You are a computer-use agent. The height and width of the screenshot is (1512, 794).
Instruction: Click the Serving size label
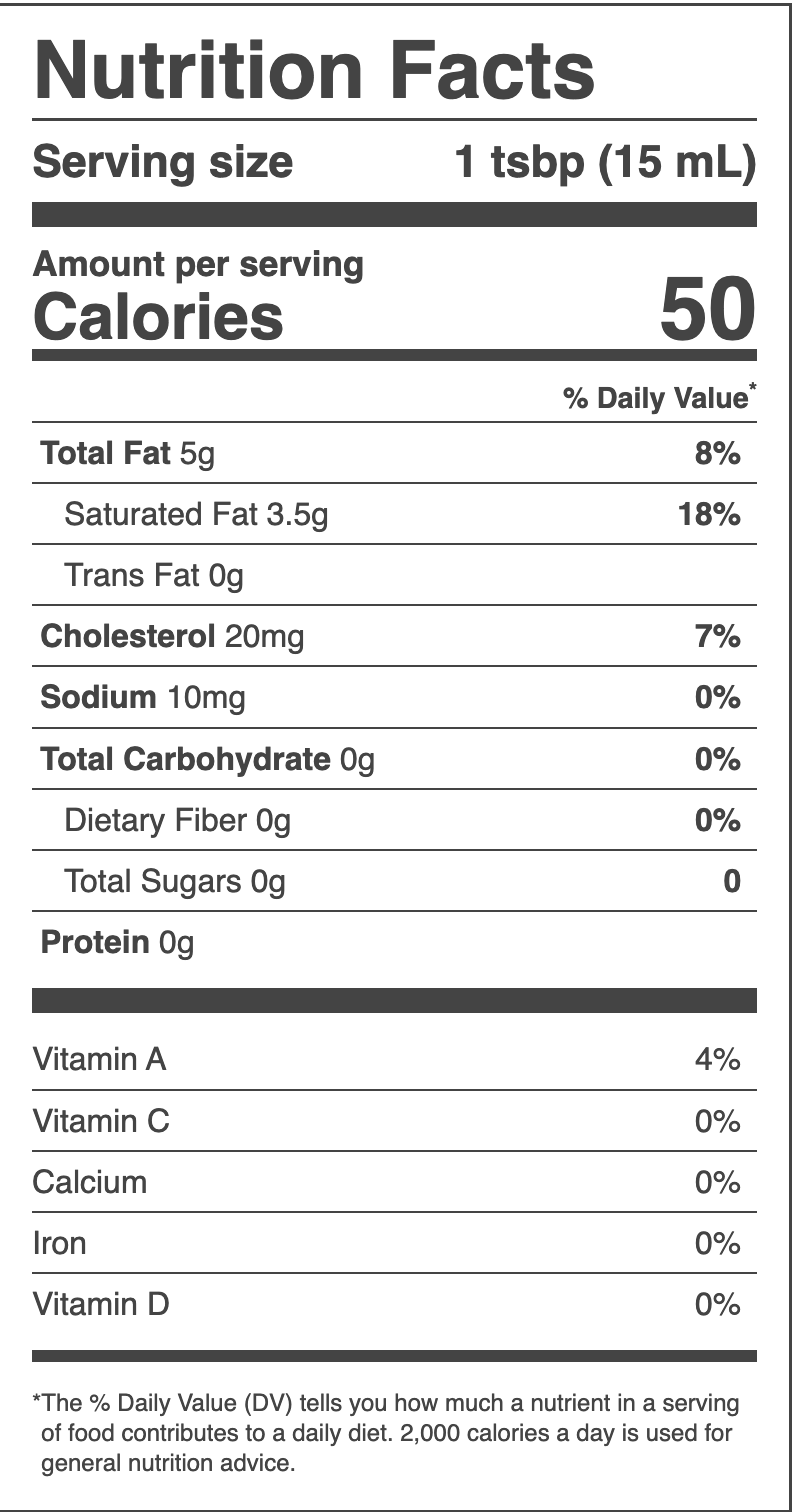[x=163, y=162]
